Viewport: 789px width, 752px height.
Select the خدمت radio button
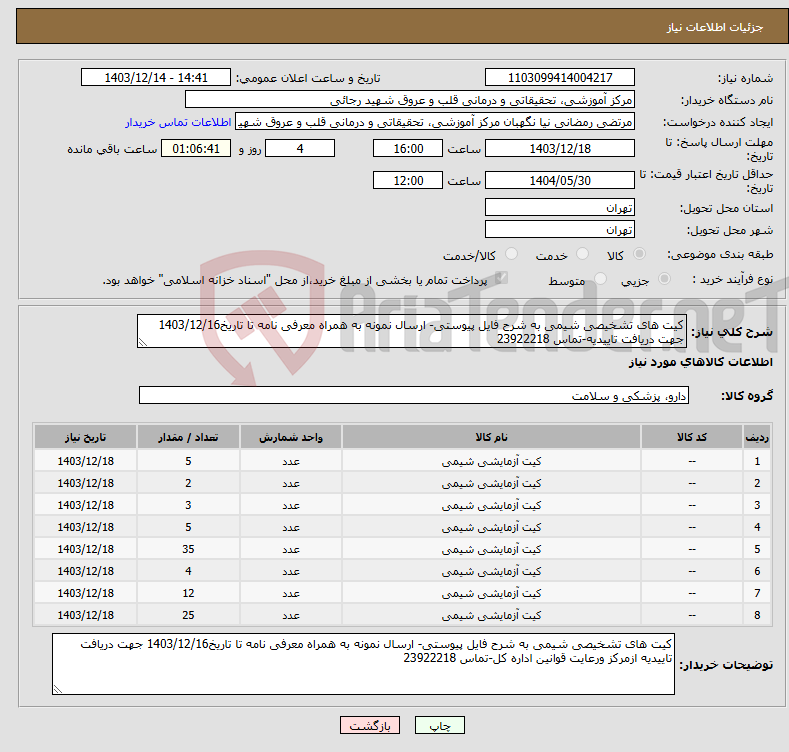pyautogui.click(x=582, y=254)
